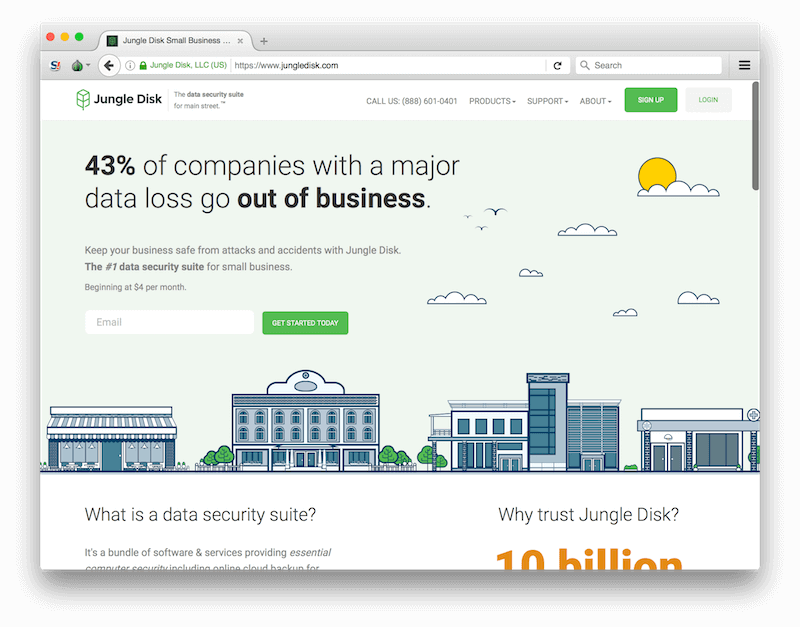Click the Get Started Today button
800x627 pixels.
click(305, 323)
